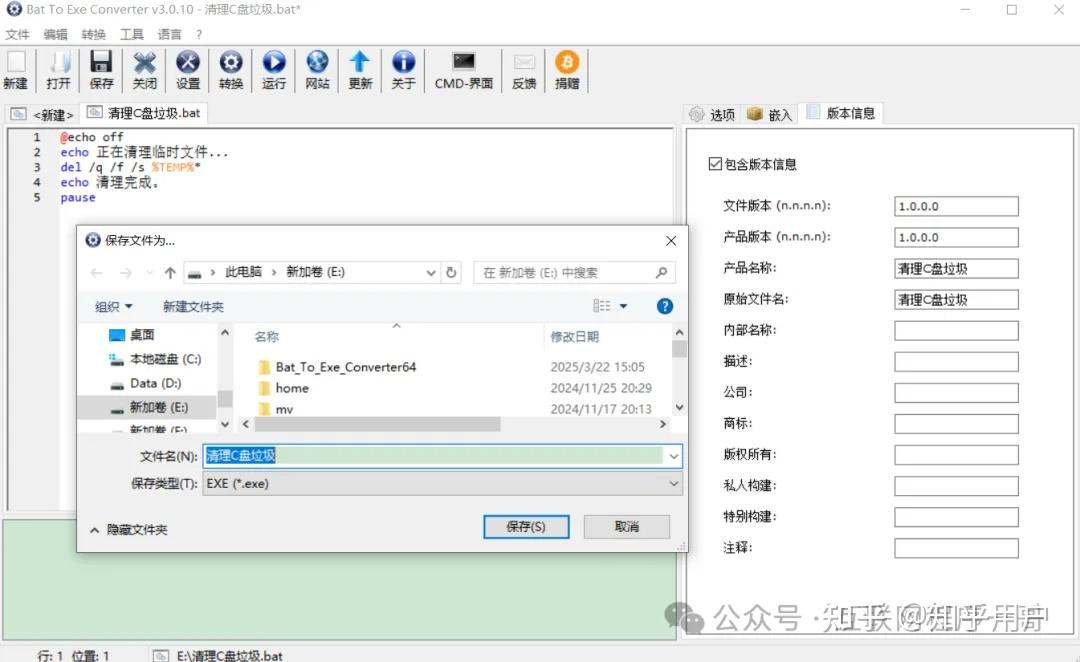Viewport: 1080px width, 662px height.
Task: Click the 产品名称 input field
Action: pyautogui.click(x=956, y=269)
